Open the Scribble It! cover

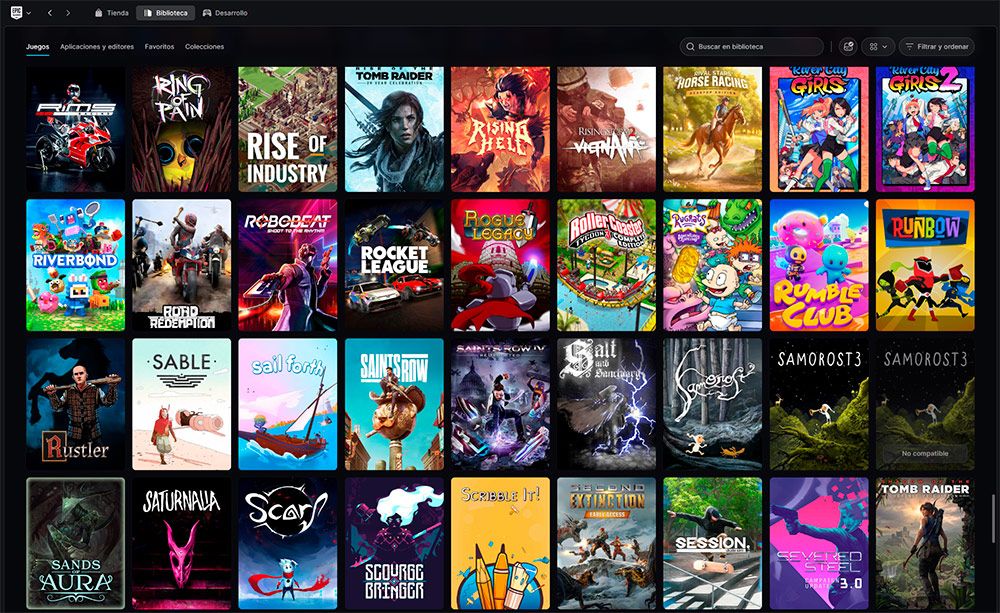[x=501, y=543]
